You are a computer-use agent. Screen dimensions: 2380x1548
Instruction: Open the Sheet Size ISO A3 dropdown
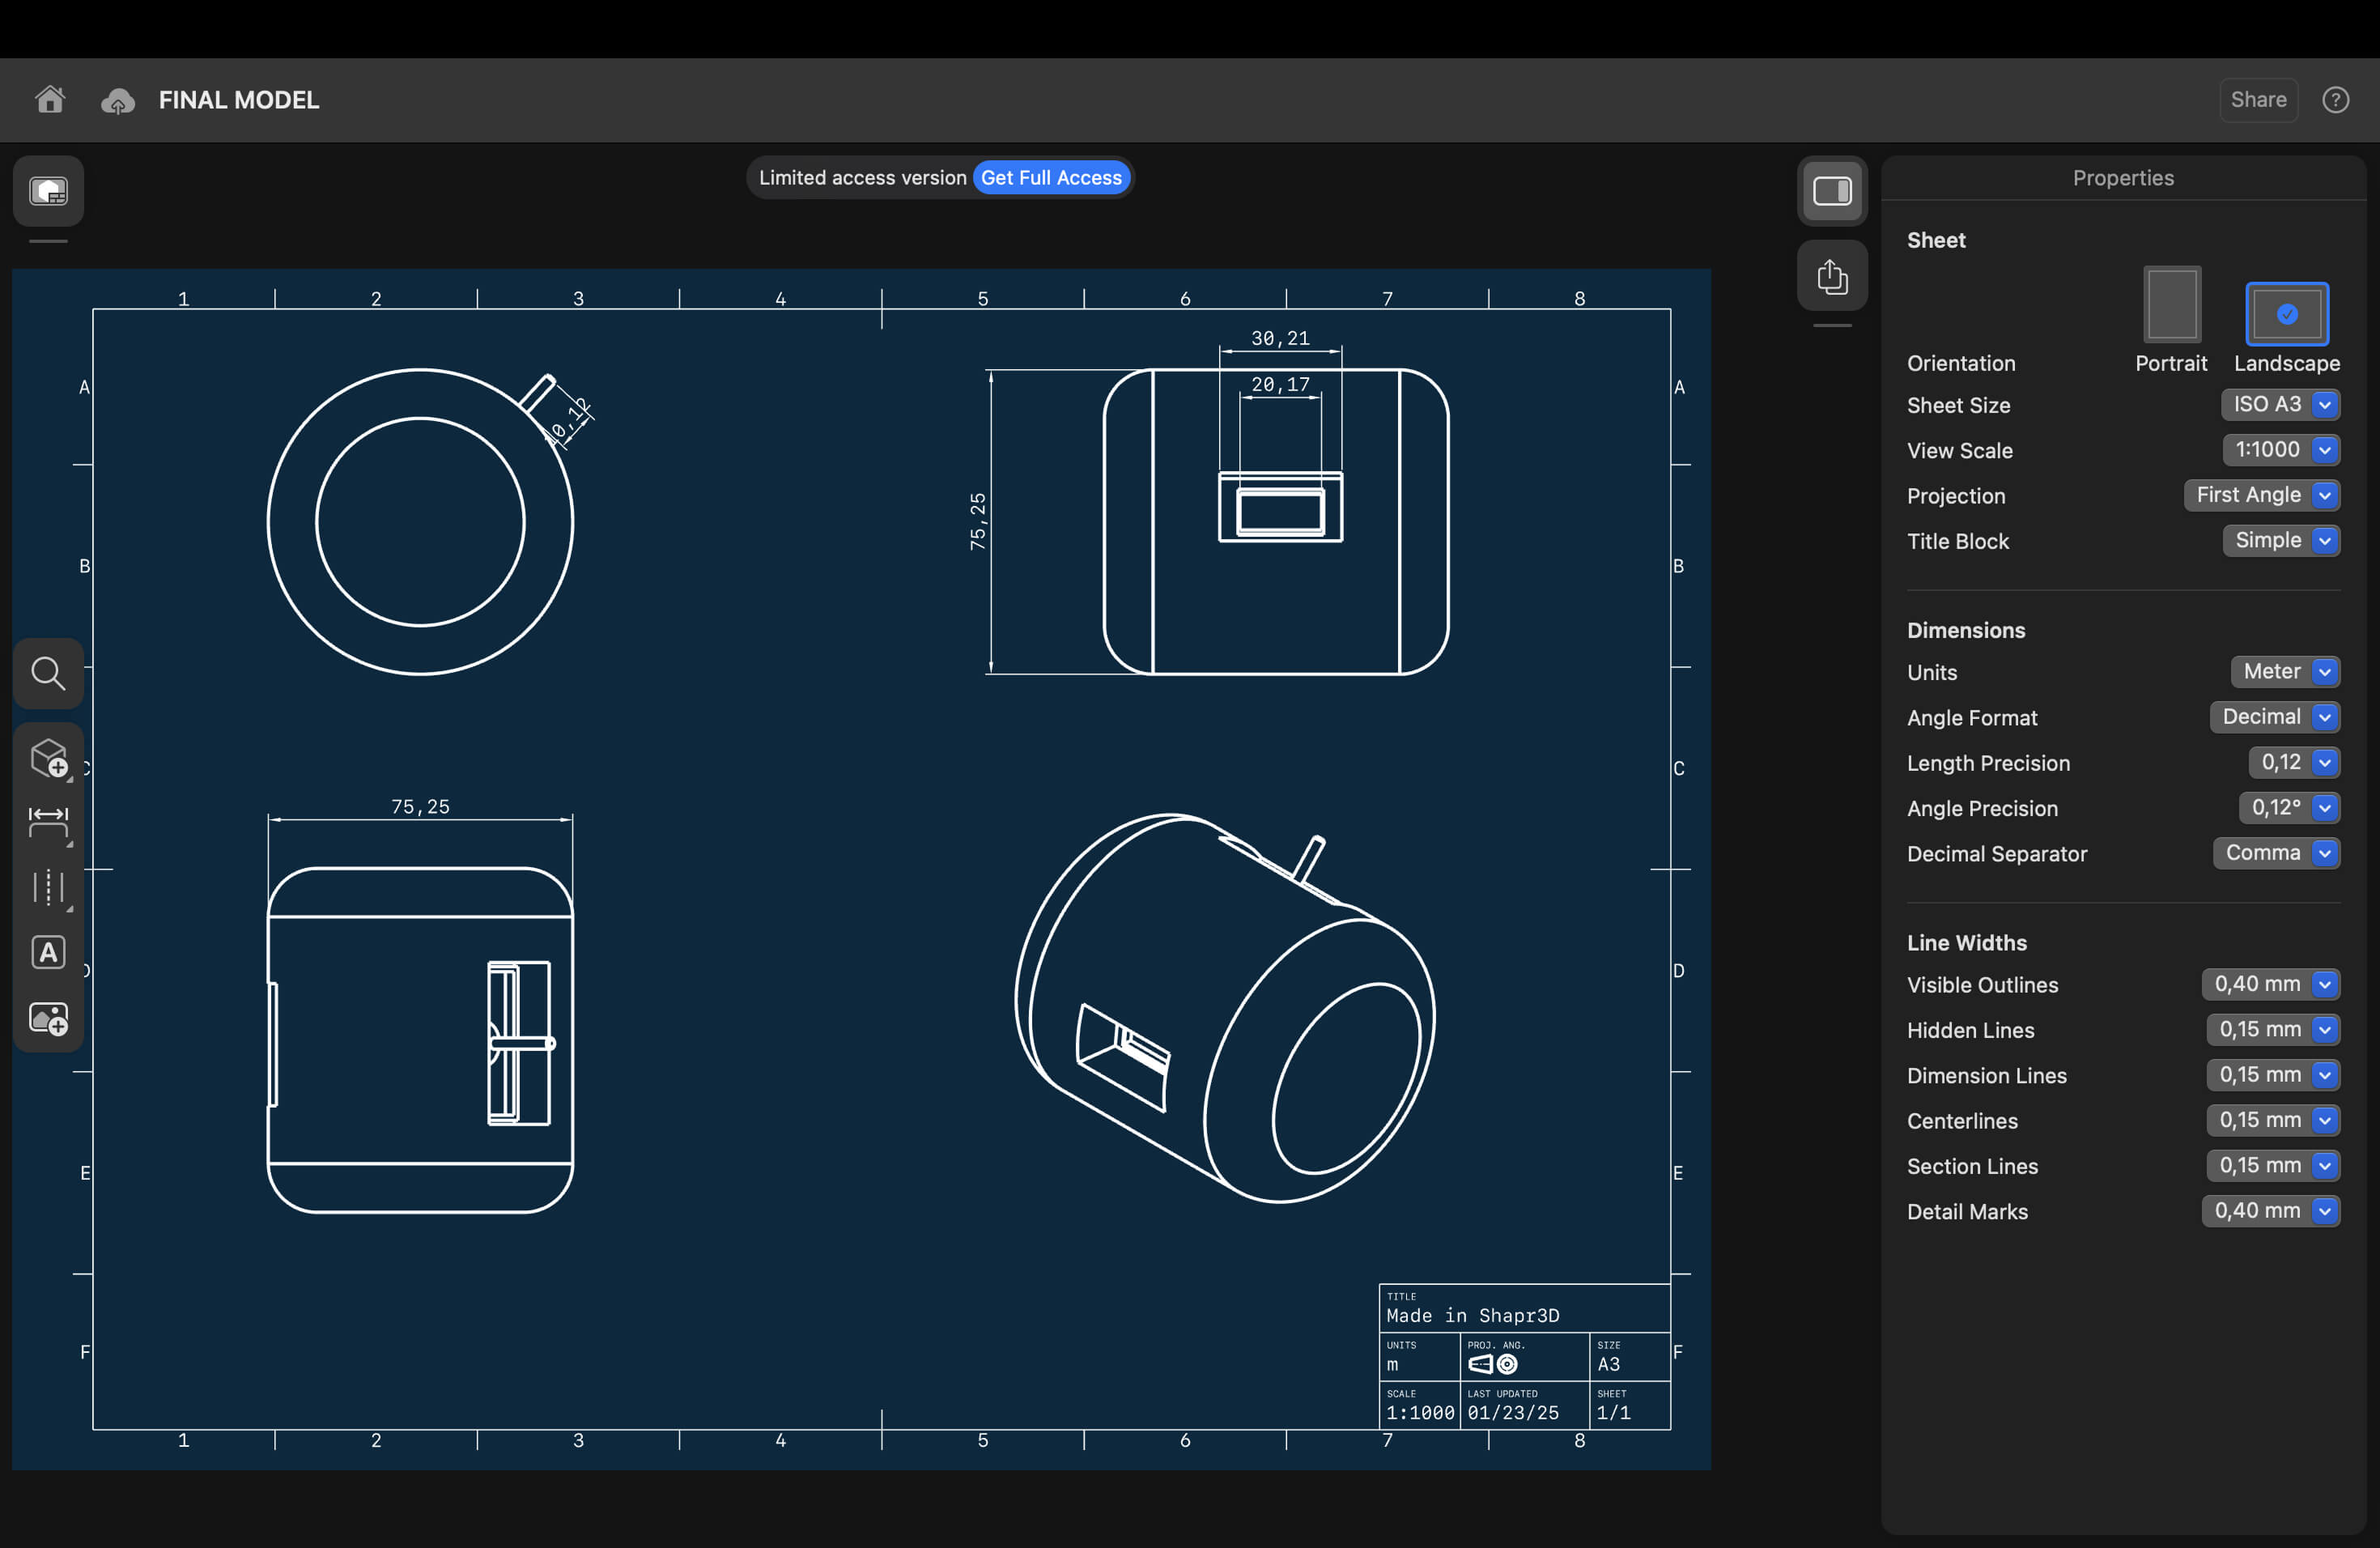tap(2280, 405)
